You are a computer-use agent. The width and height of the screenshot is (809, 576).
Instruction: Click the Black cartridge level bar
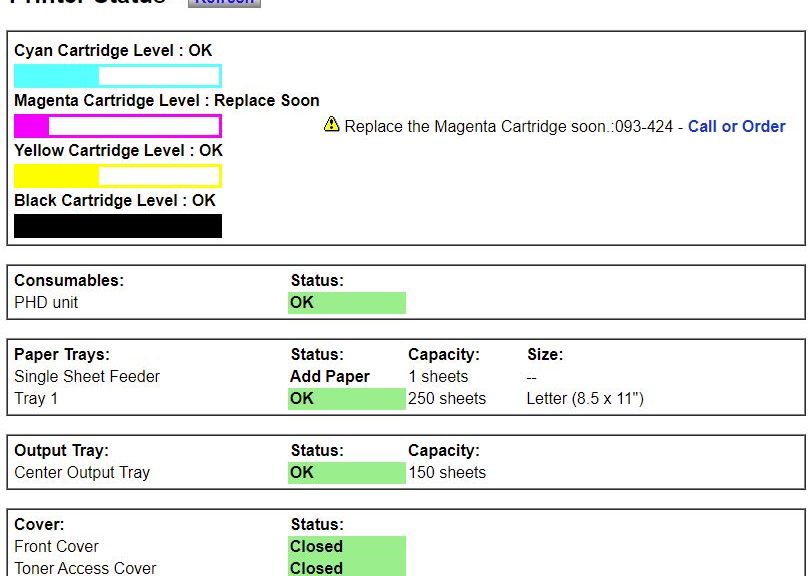coord(118,226)
